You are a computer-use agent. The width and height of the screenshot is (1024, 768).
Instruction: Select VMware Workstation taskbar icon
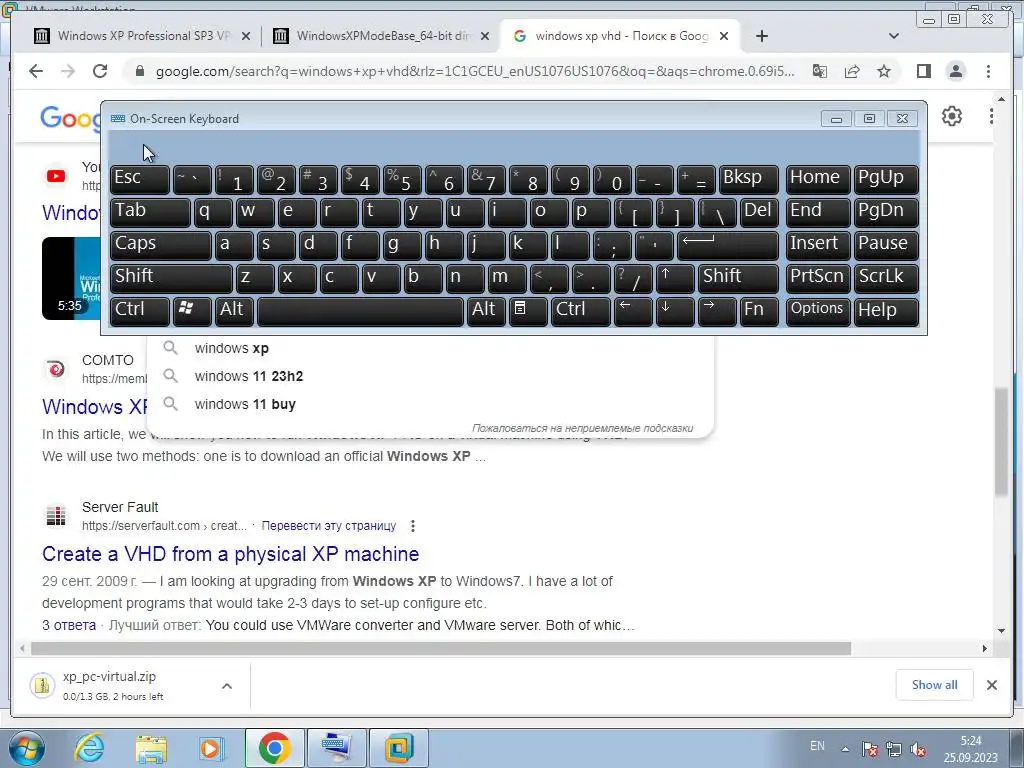pyautogui.click(x=399, y=748)
